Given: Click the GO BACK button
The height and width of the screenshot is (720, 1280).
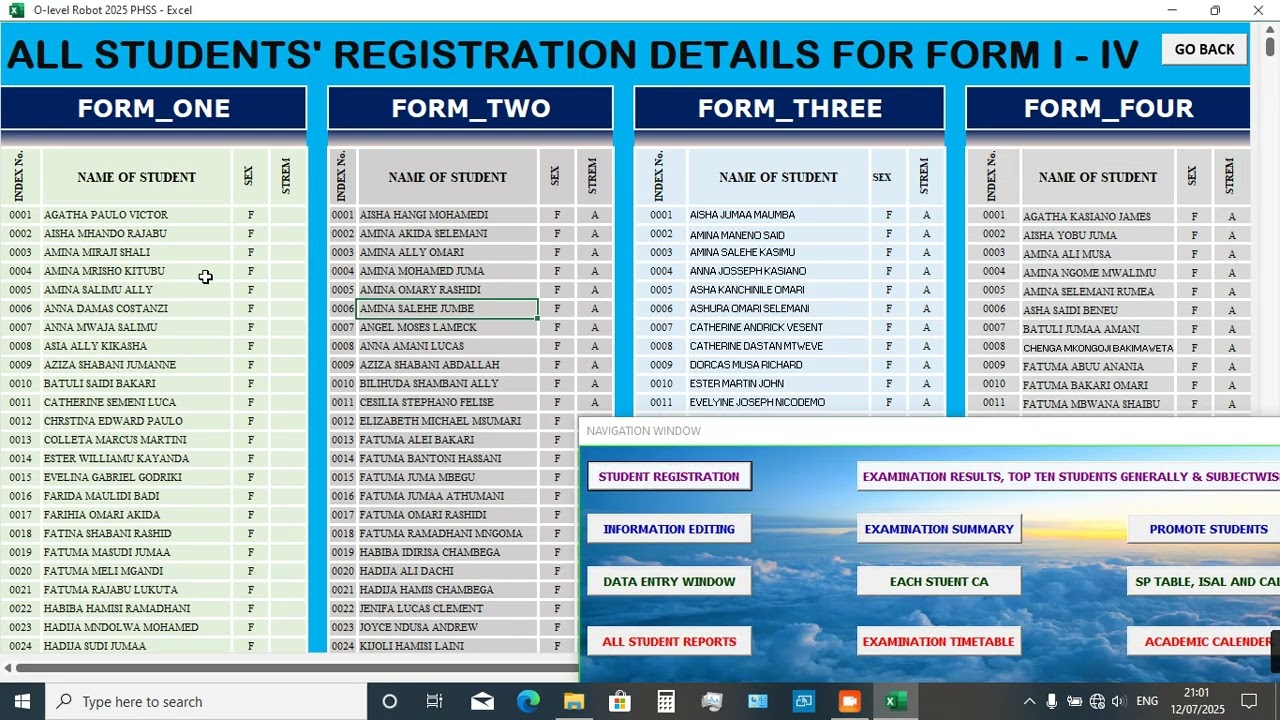Looking at the screenshot, I should (1204, 49).
